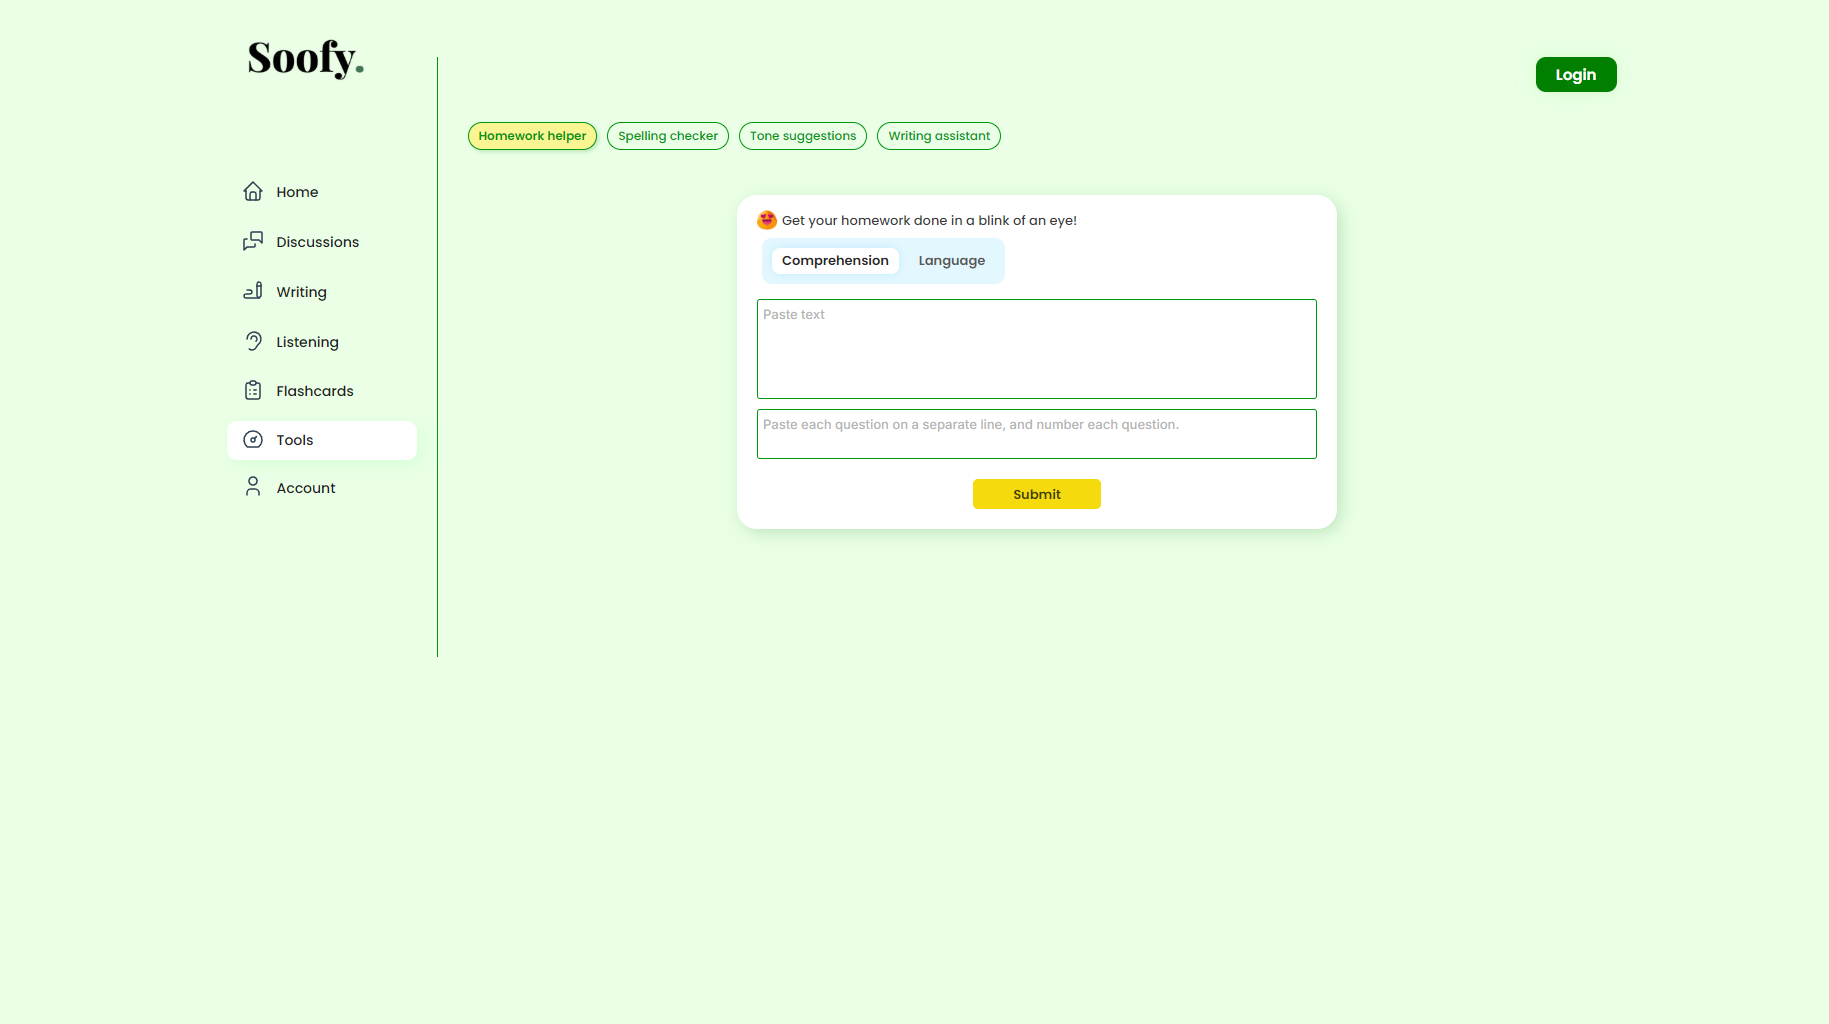Click the Writing pencil icon
Viewport: 1829px width, 1024px height.
(253, 291)
